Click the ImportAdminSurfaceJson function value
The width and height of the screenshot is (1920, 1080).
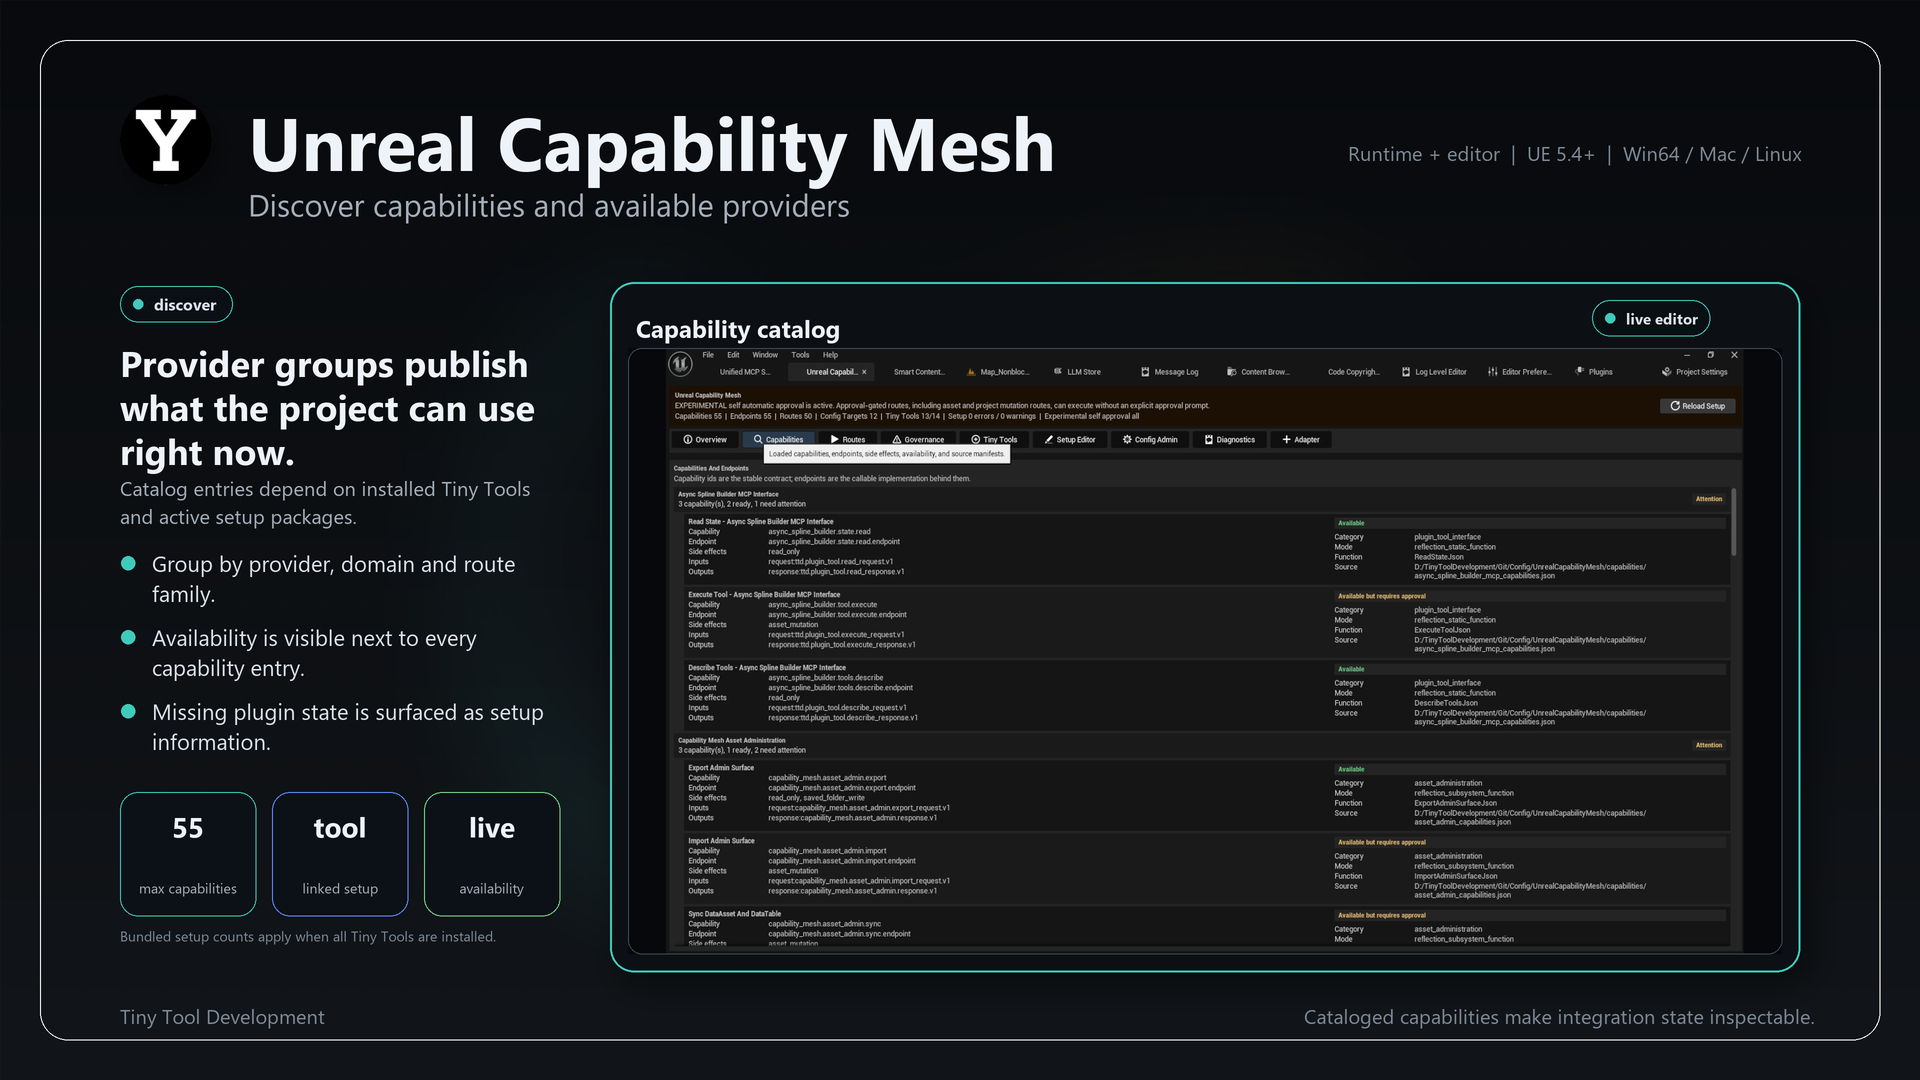1455,876
